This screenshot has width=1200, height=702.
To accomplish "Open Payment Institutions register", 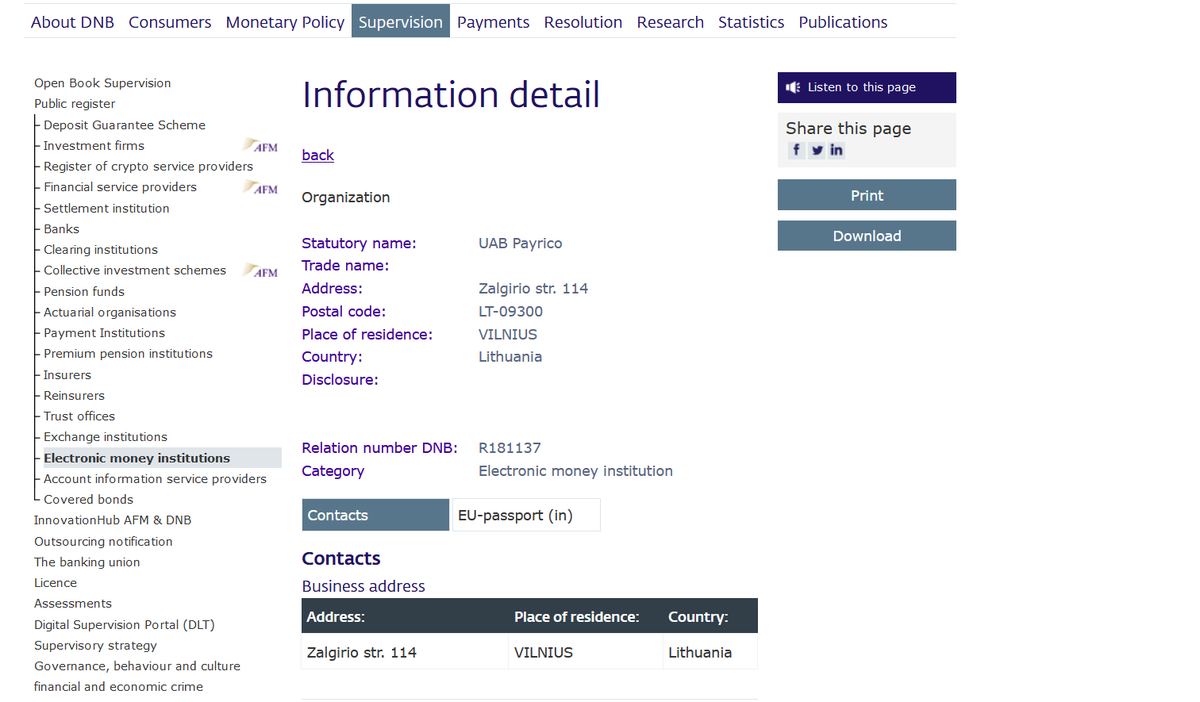I will (x=104, y=333).
